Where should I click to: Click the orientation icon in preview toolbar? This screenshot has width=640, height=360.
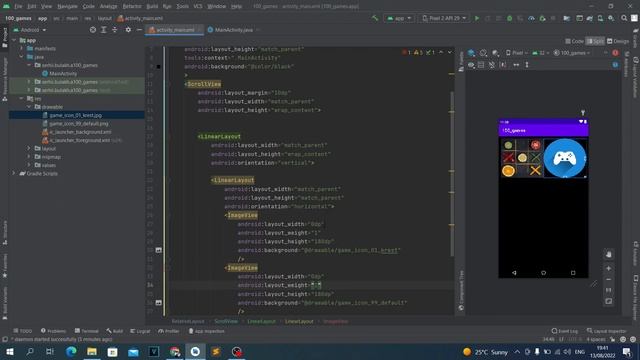click(483, 53)
